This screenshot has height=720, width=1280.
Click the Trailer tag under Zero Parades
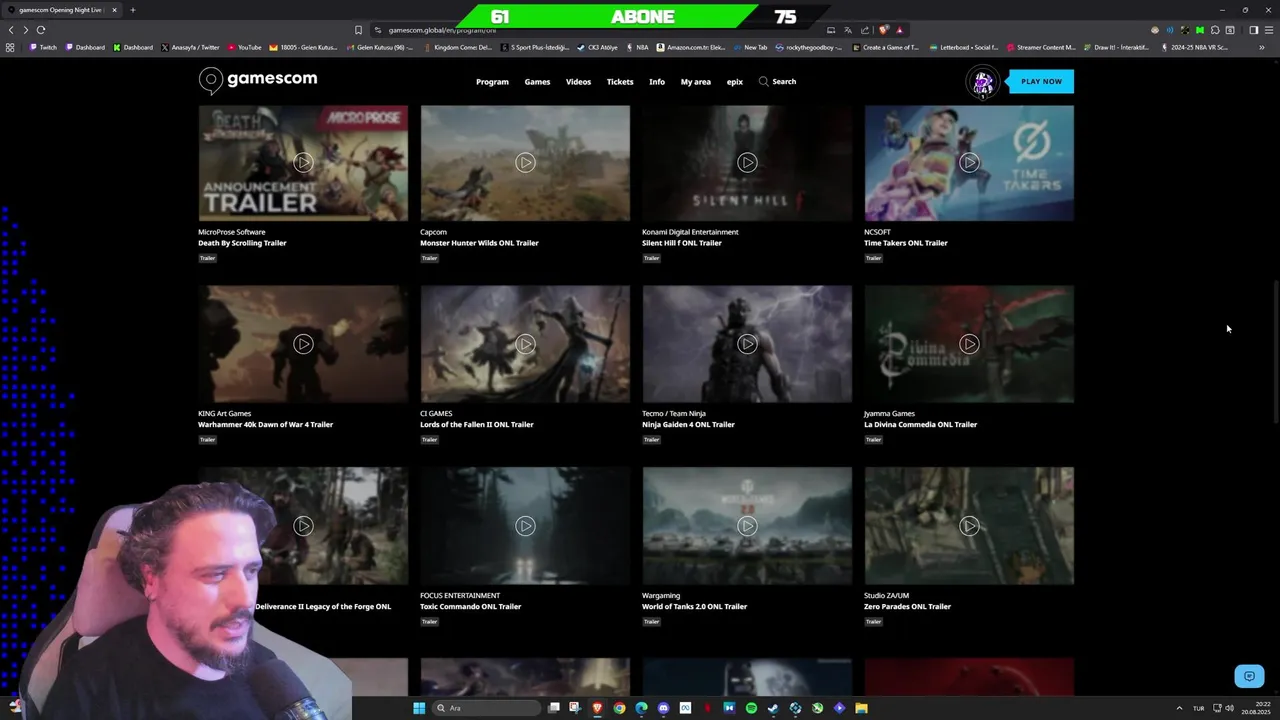[874, 622]
